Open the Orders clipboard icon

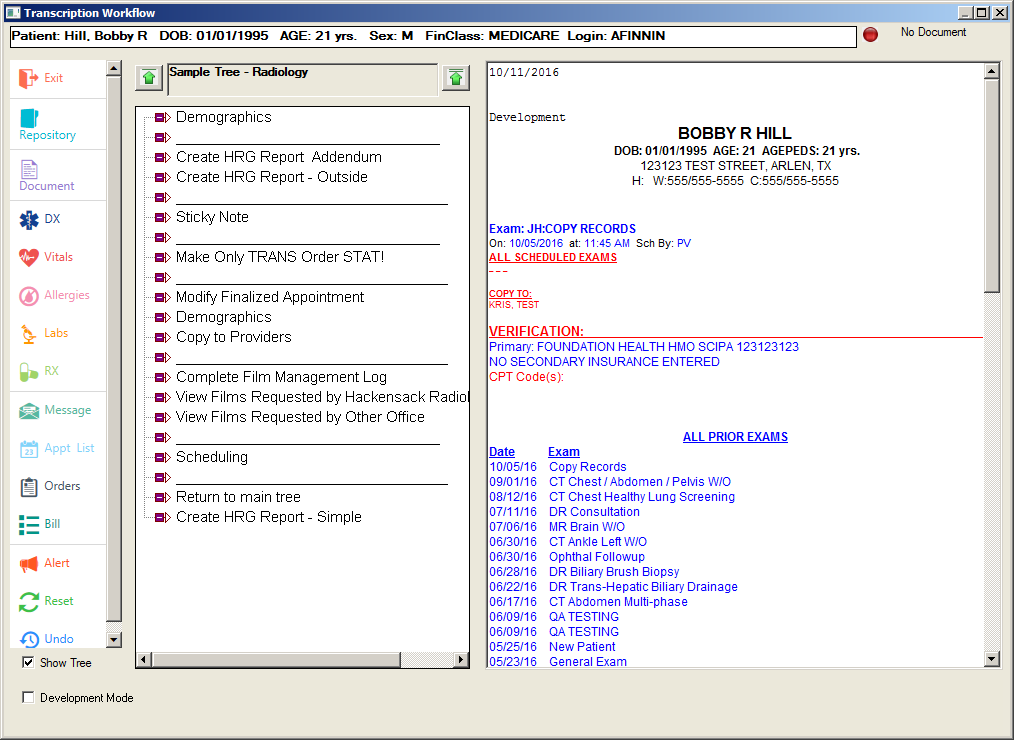pos(29,487)
